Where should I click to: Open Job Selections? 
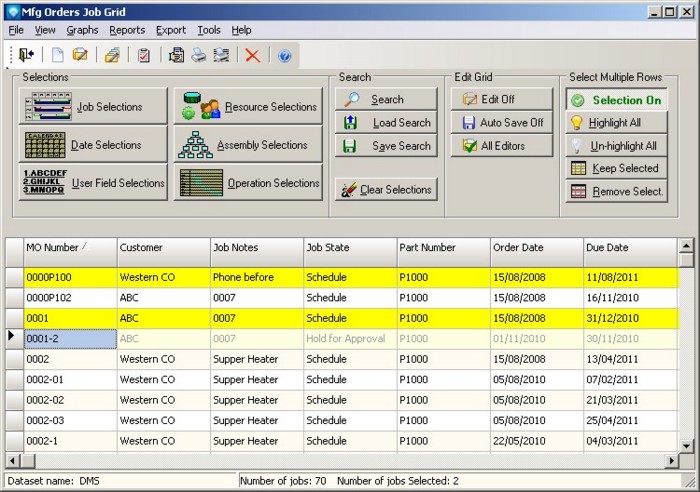tap(93, 107)
